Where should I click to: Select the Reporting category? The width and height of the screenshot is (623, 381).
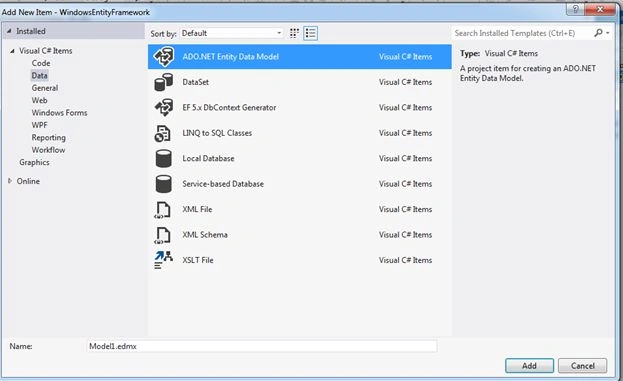click(48, 137)
